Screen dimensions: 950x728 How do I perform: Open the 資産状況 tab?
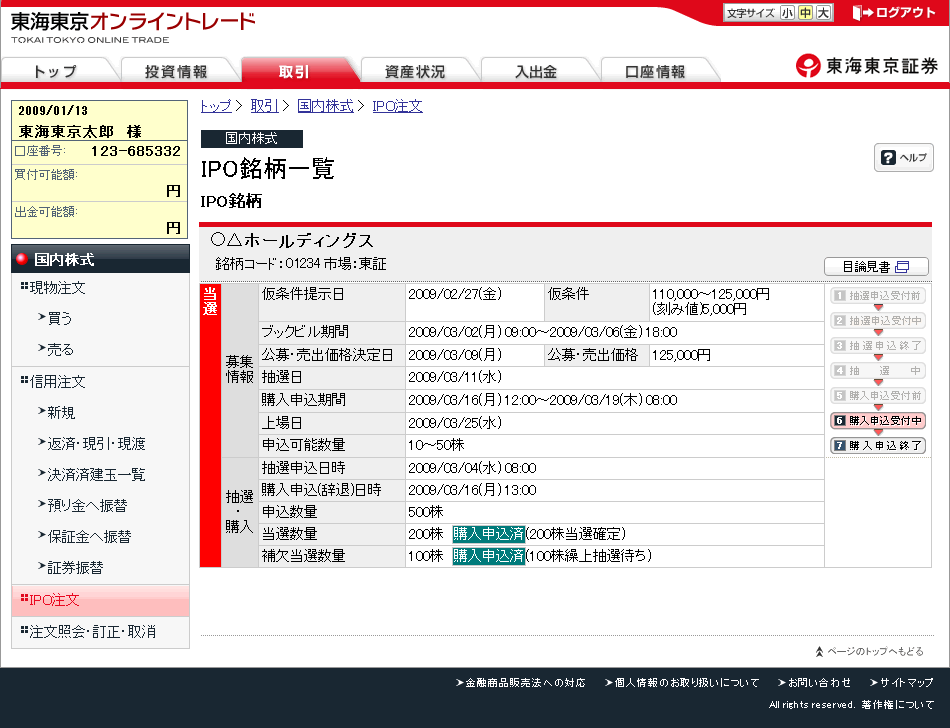click(415, 71)
